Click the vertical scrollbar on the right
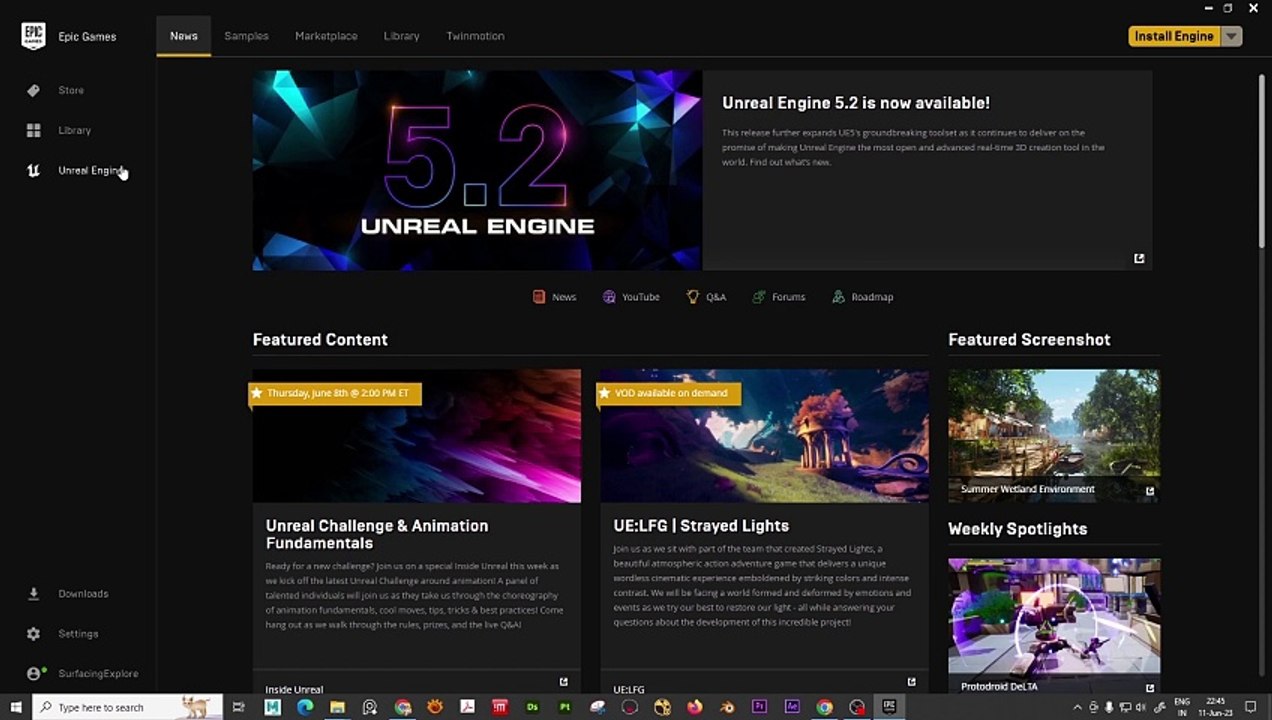 (1262, 160)
